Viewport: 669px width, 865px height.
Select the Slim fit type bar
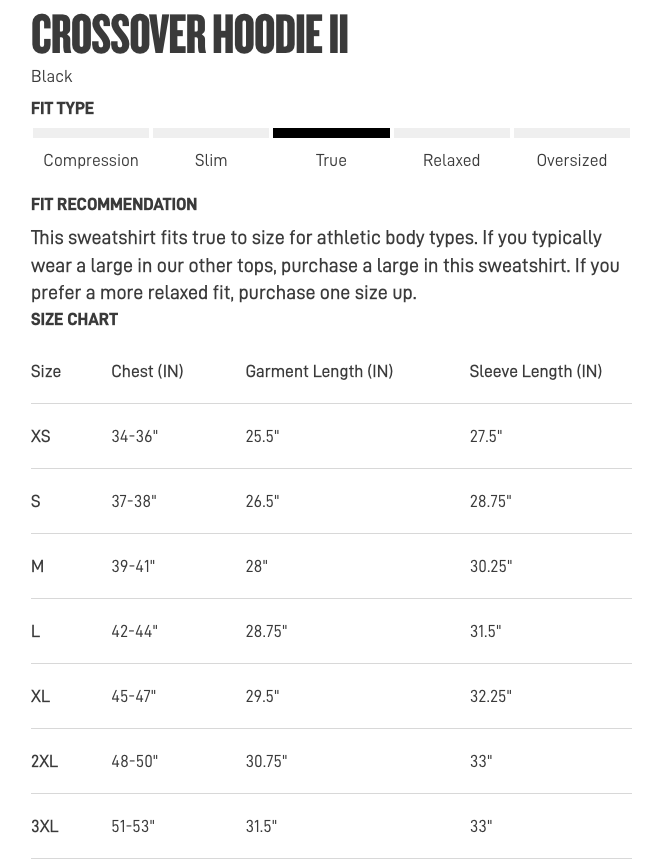[x=211, y=133]
